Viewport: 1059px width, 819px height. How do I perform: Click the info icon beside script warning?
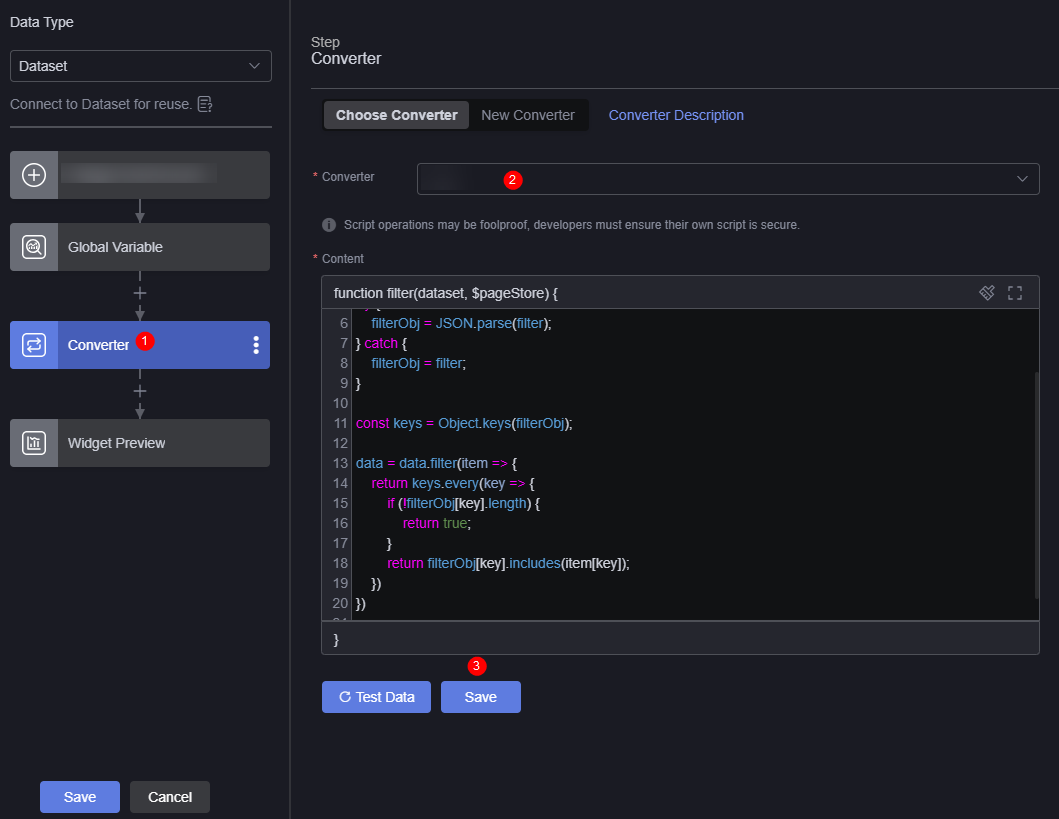tap(329, 225)
